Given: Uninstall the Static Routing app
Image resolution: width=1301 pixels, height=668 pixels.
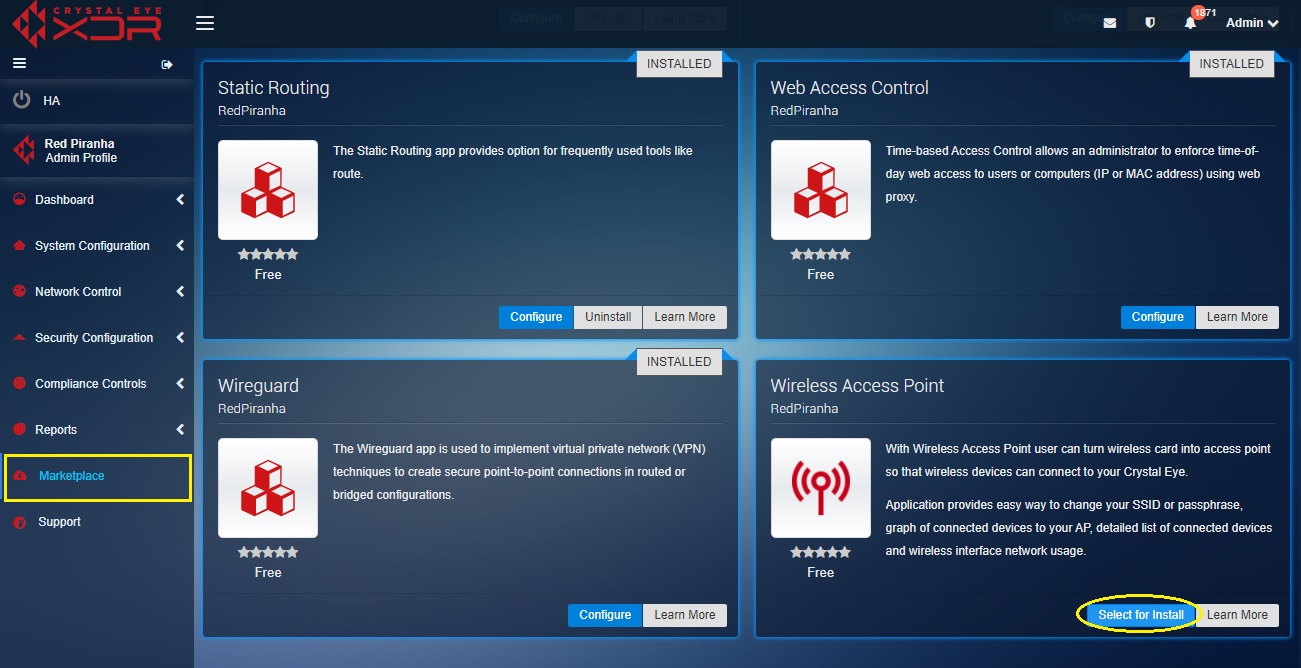Looking at the screenshot, I should [608, 317].
